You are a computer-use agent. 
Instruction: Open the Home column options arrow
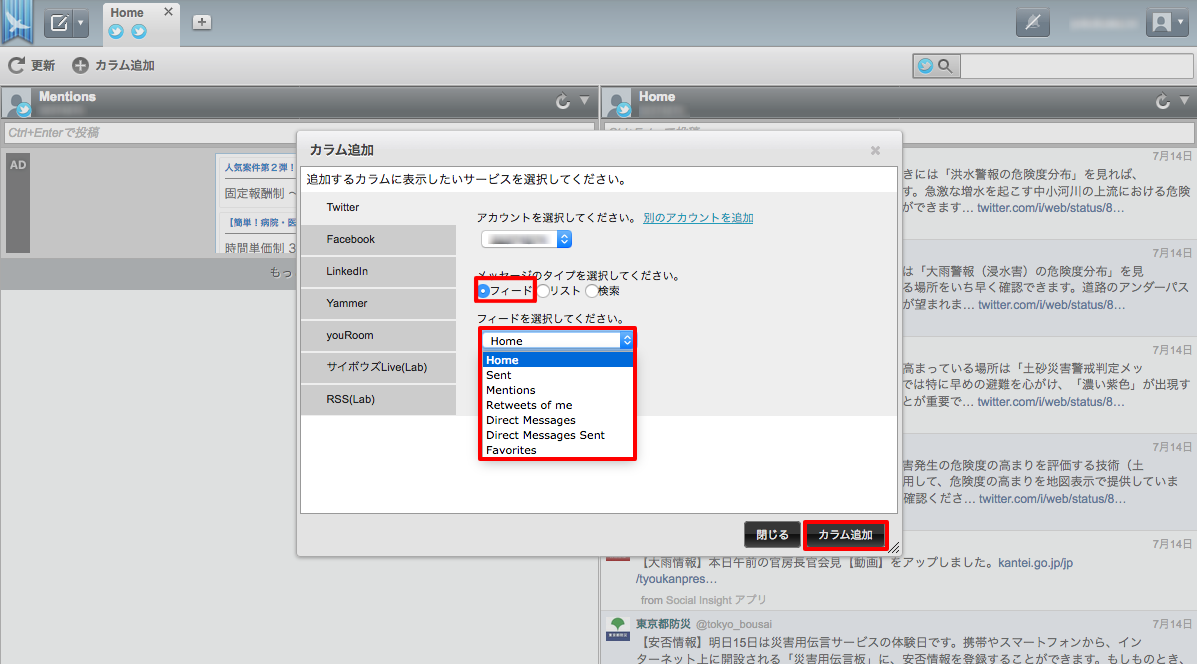point(1184,101)
